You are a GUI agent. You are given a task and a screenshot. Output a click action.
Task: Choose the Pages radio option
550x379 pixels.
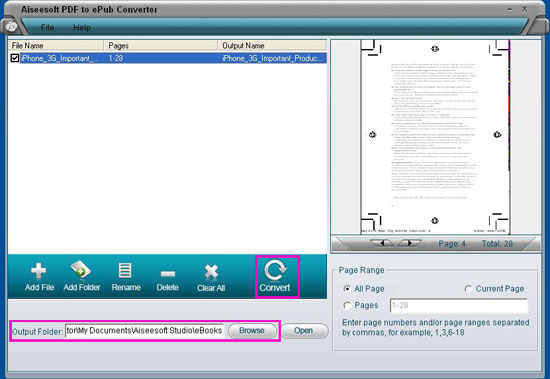pos(347,305)
